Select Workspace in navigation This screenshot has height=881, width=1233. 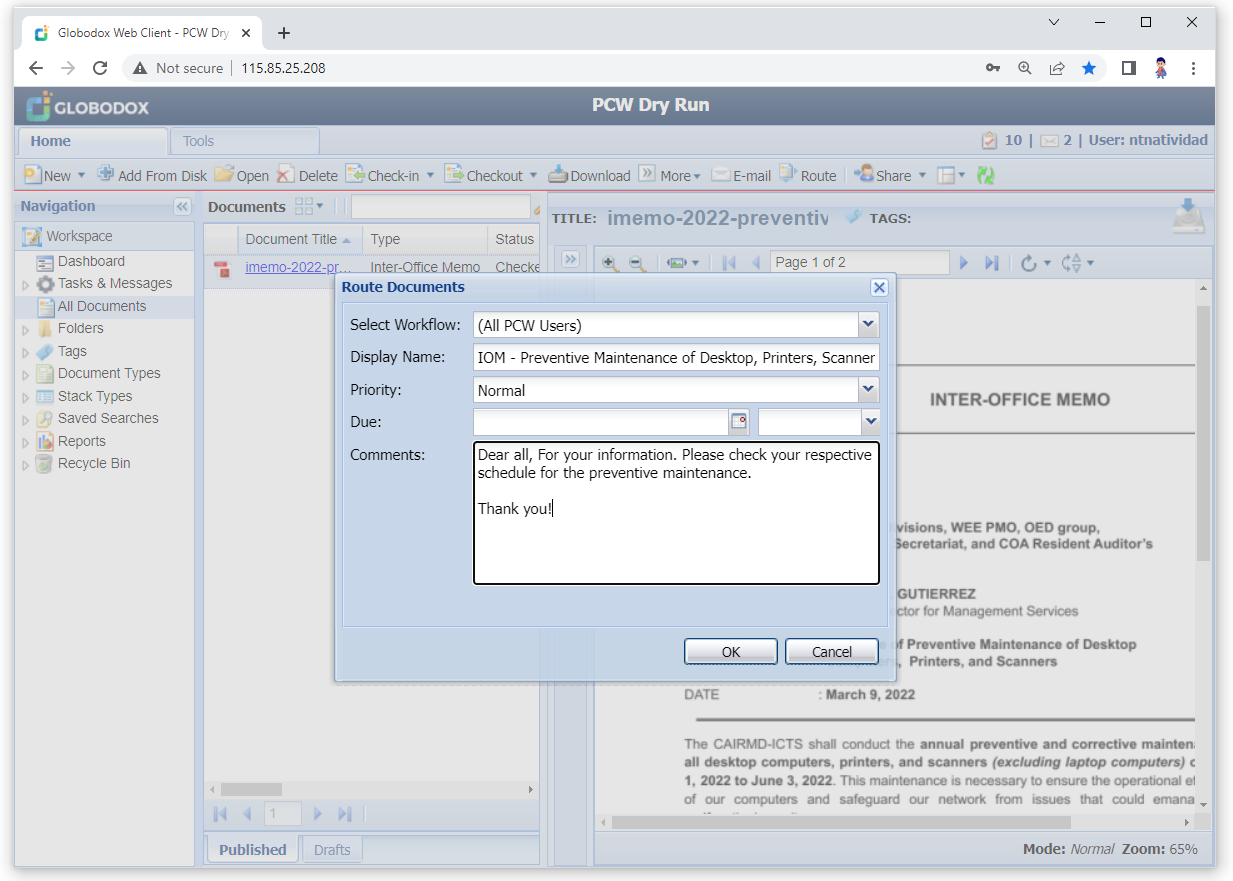(x=79, y=236)
